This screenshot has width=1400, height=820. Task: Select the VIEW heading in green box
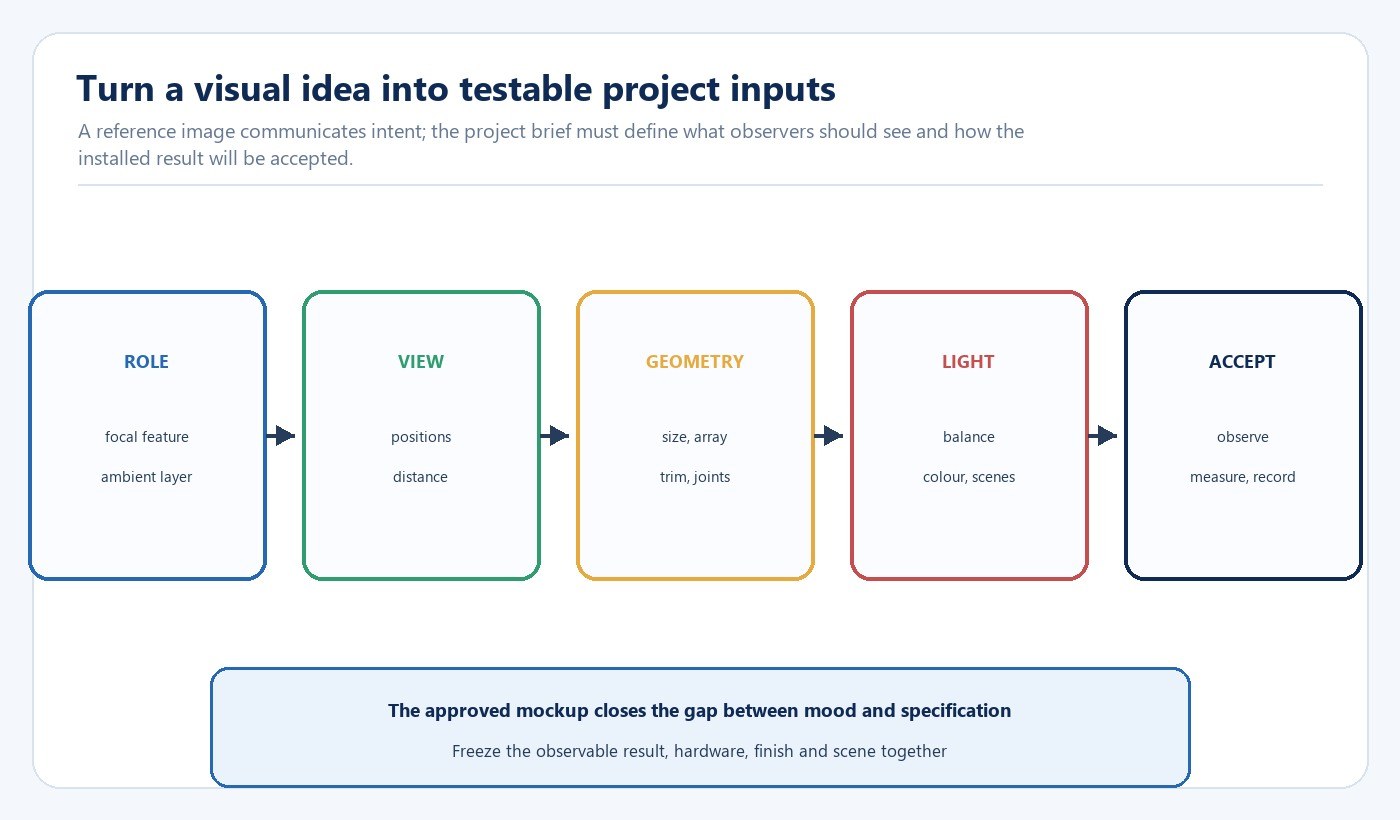[x=421, y=362]
